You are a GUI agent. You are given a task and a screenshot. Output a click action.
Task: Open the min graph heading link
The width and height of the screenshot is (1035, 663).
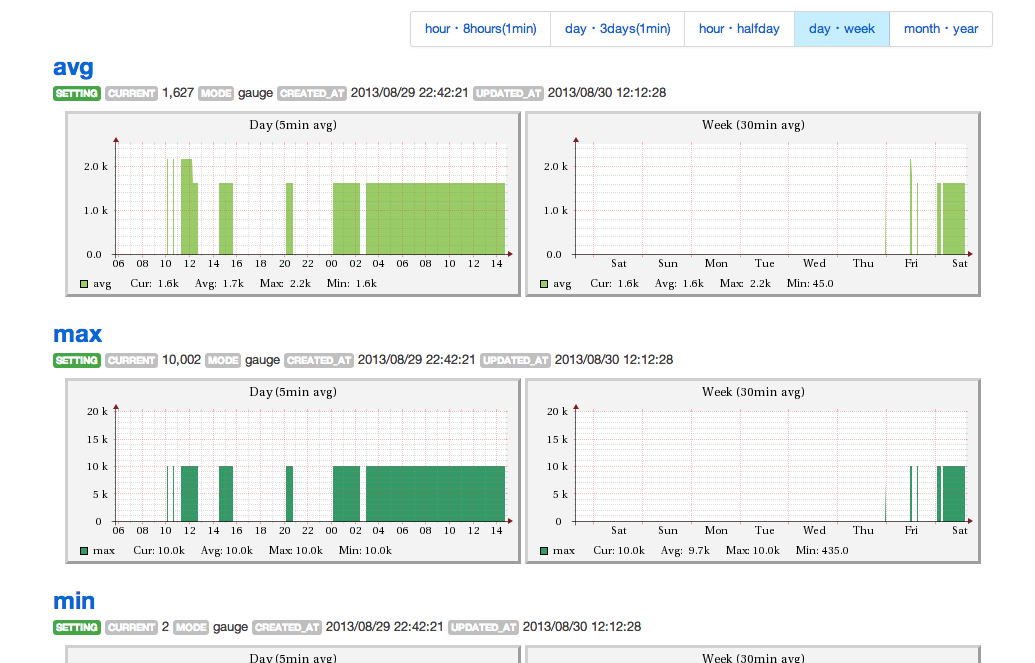tap(74, 601)
